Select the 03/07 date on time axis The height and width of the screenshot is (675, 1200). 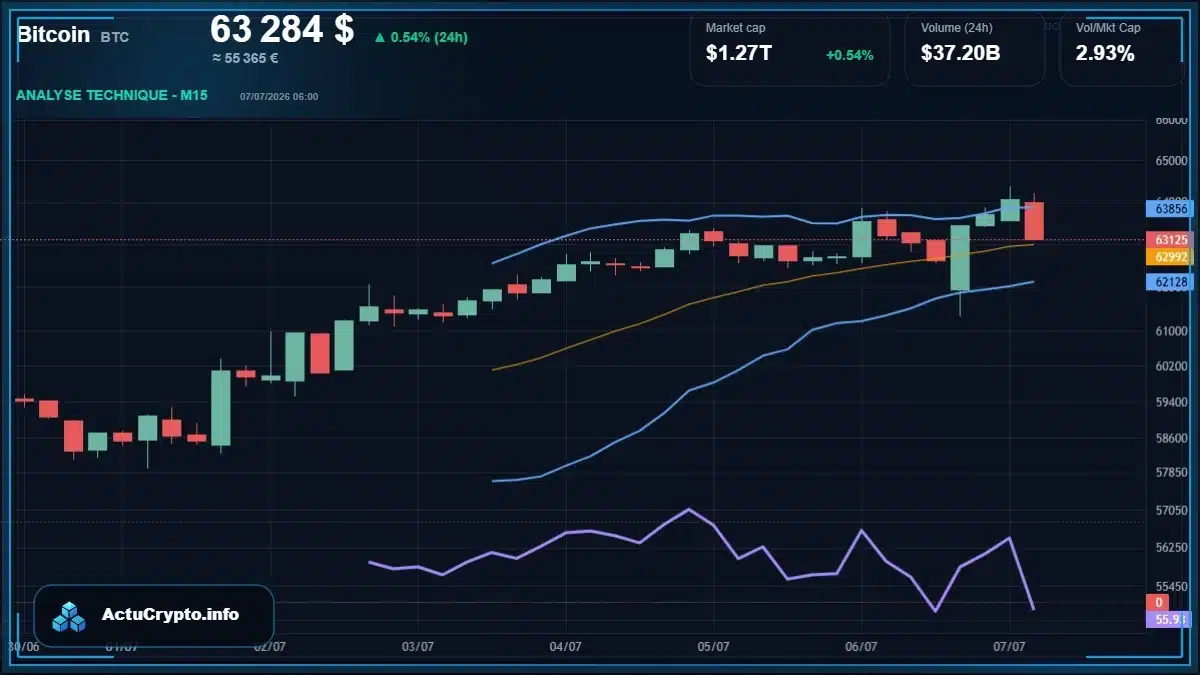click(x=417, y=647)
